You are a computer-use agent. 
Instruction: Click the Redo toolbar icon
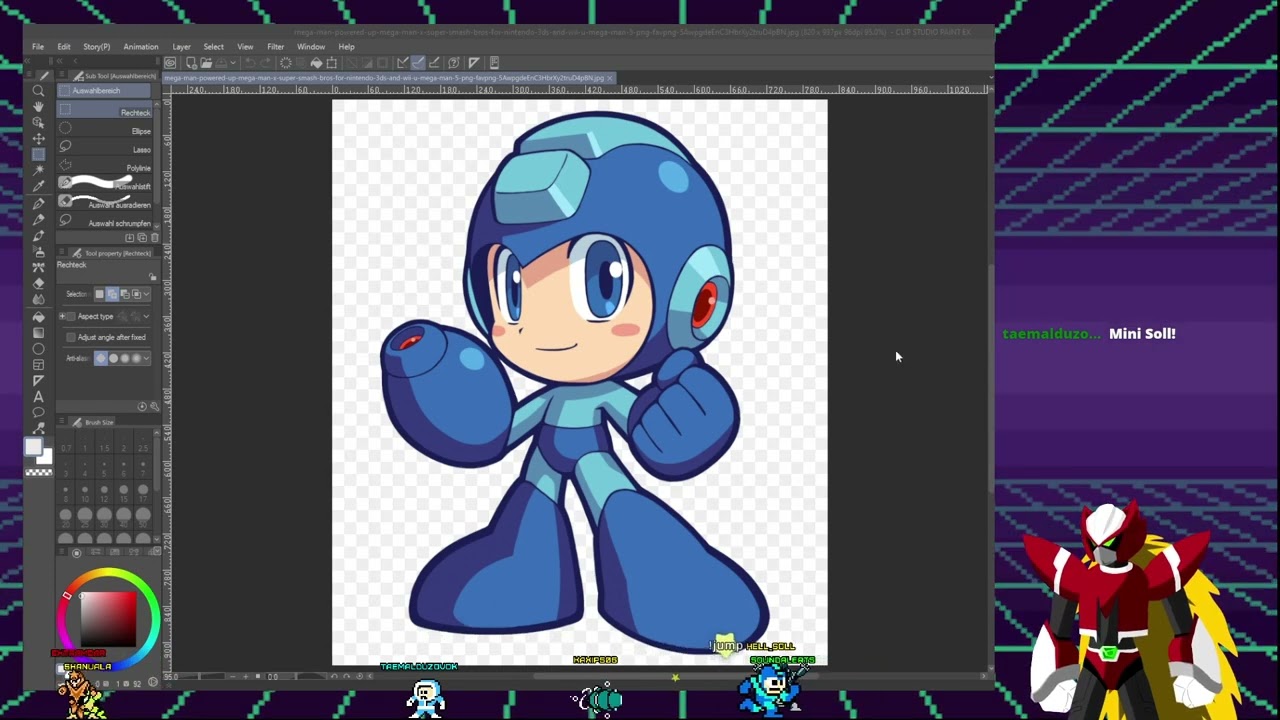266,63
